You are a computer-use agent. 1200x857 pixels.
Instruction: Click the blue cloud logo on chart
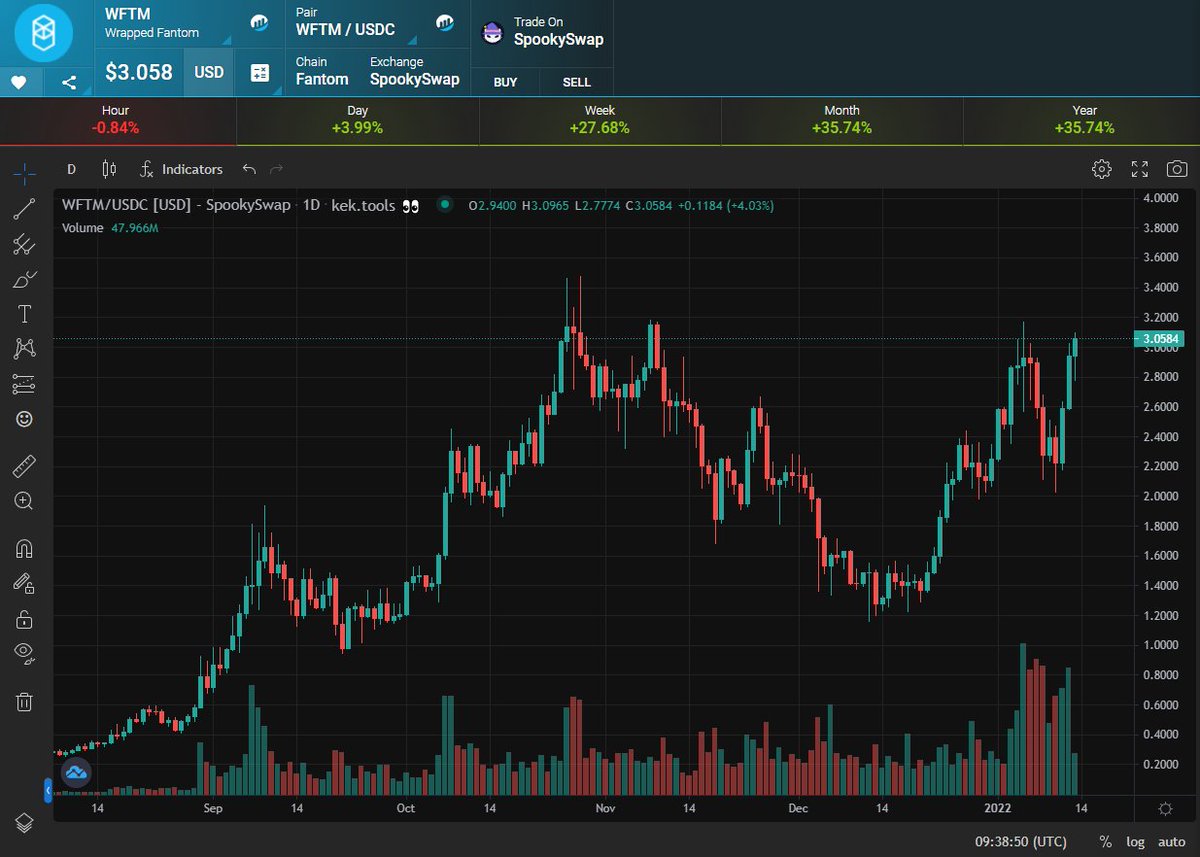click(76, 772)
